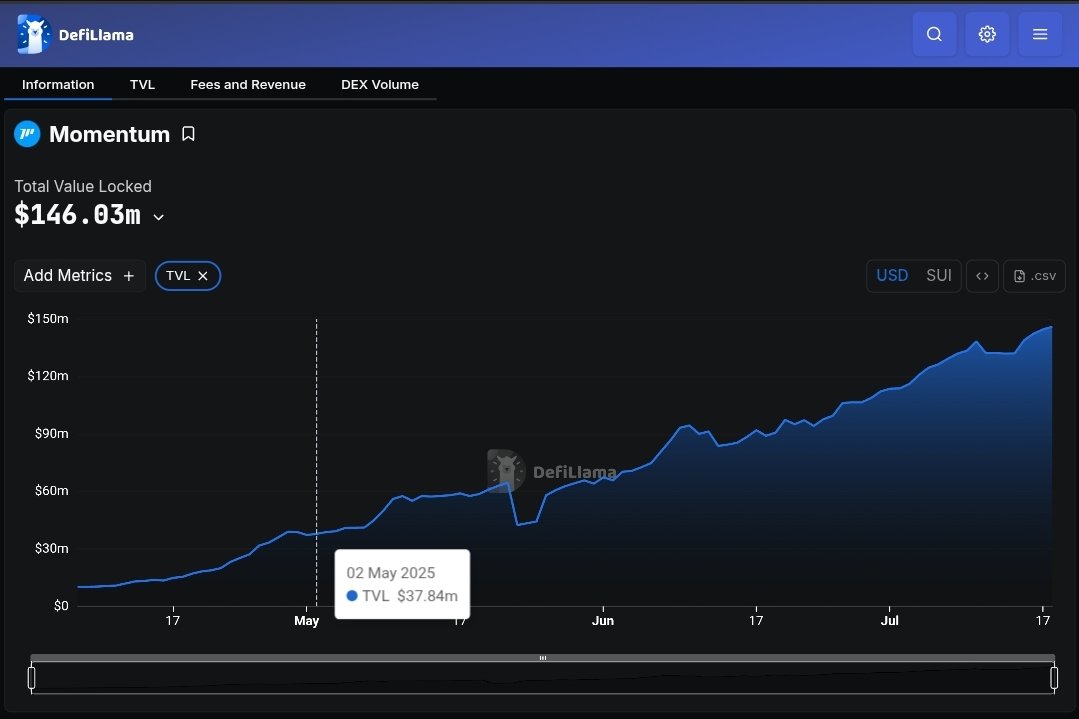Click the $150m axis label
Image resolution: width=1079 pixels, height=719 pixels.
(x=47, y=319)
